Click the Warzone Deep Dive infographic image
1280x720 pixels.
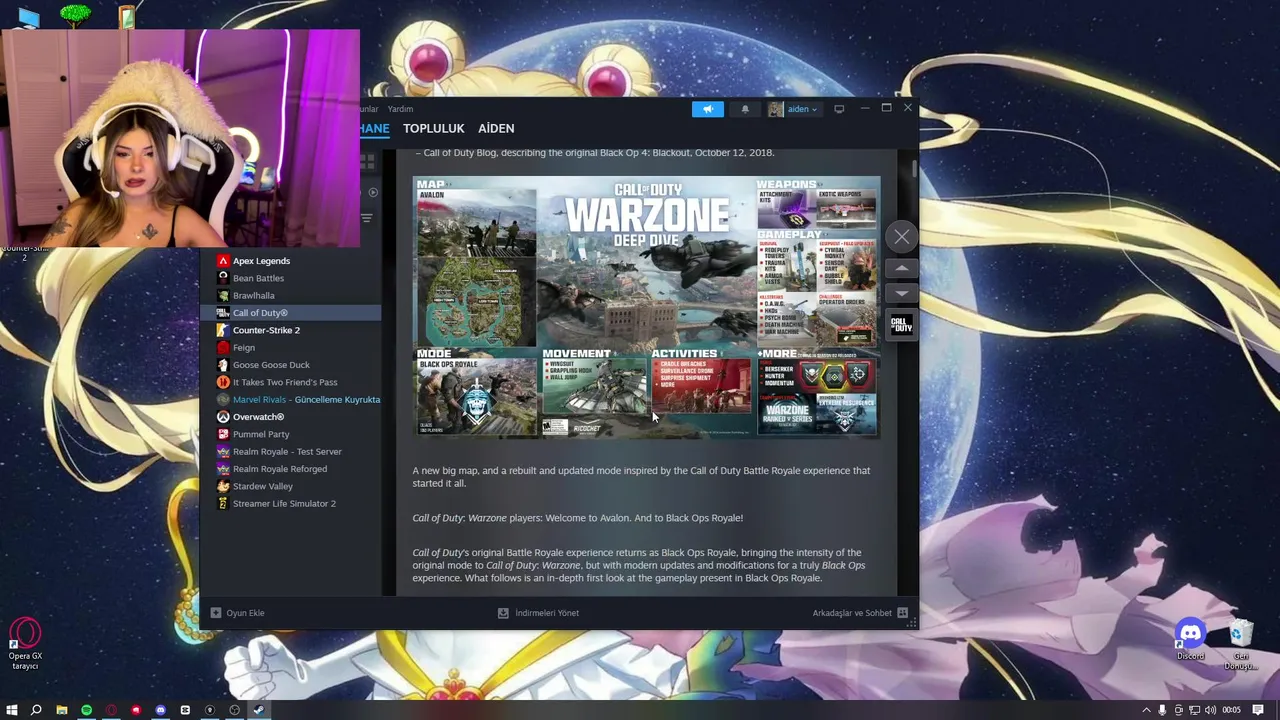click(x=647, y=307)
